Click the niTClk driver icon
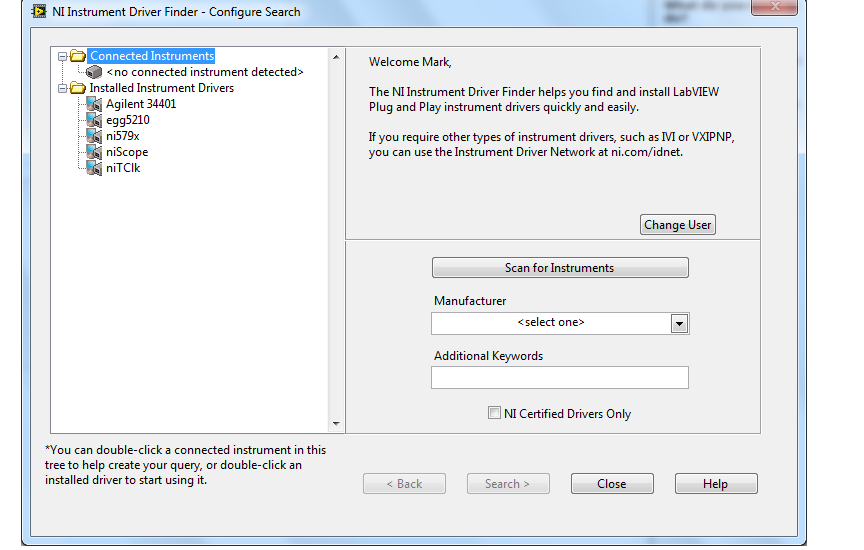864x550 pixels. tap(94, 168)
